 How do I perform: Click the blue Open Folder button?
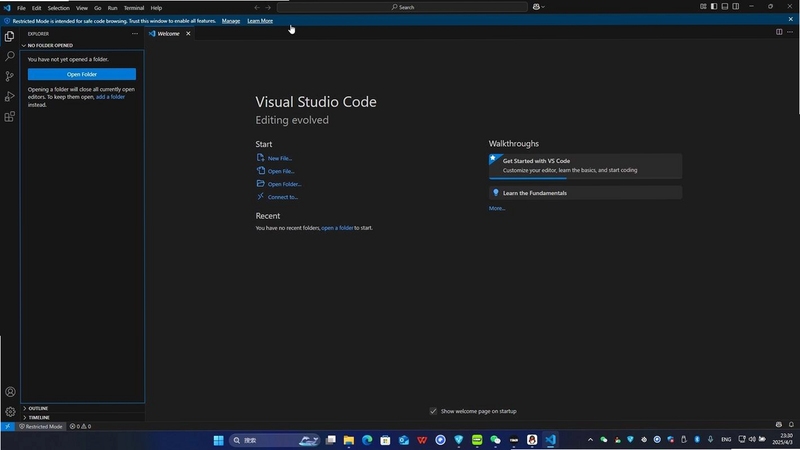82,74
